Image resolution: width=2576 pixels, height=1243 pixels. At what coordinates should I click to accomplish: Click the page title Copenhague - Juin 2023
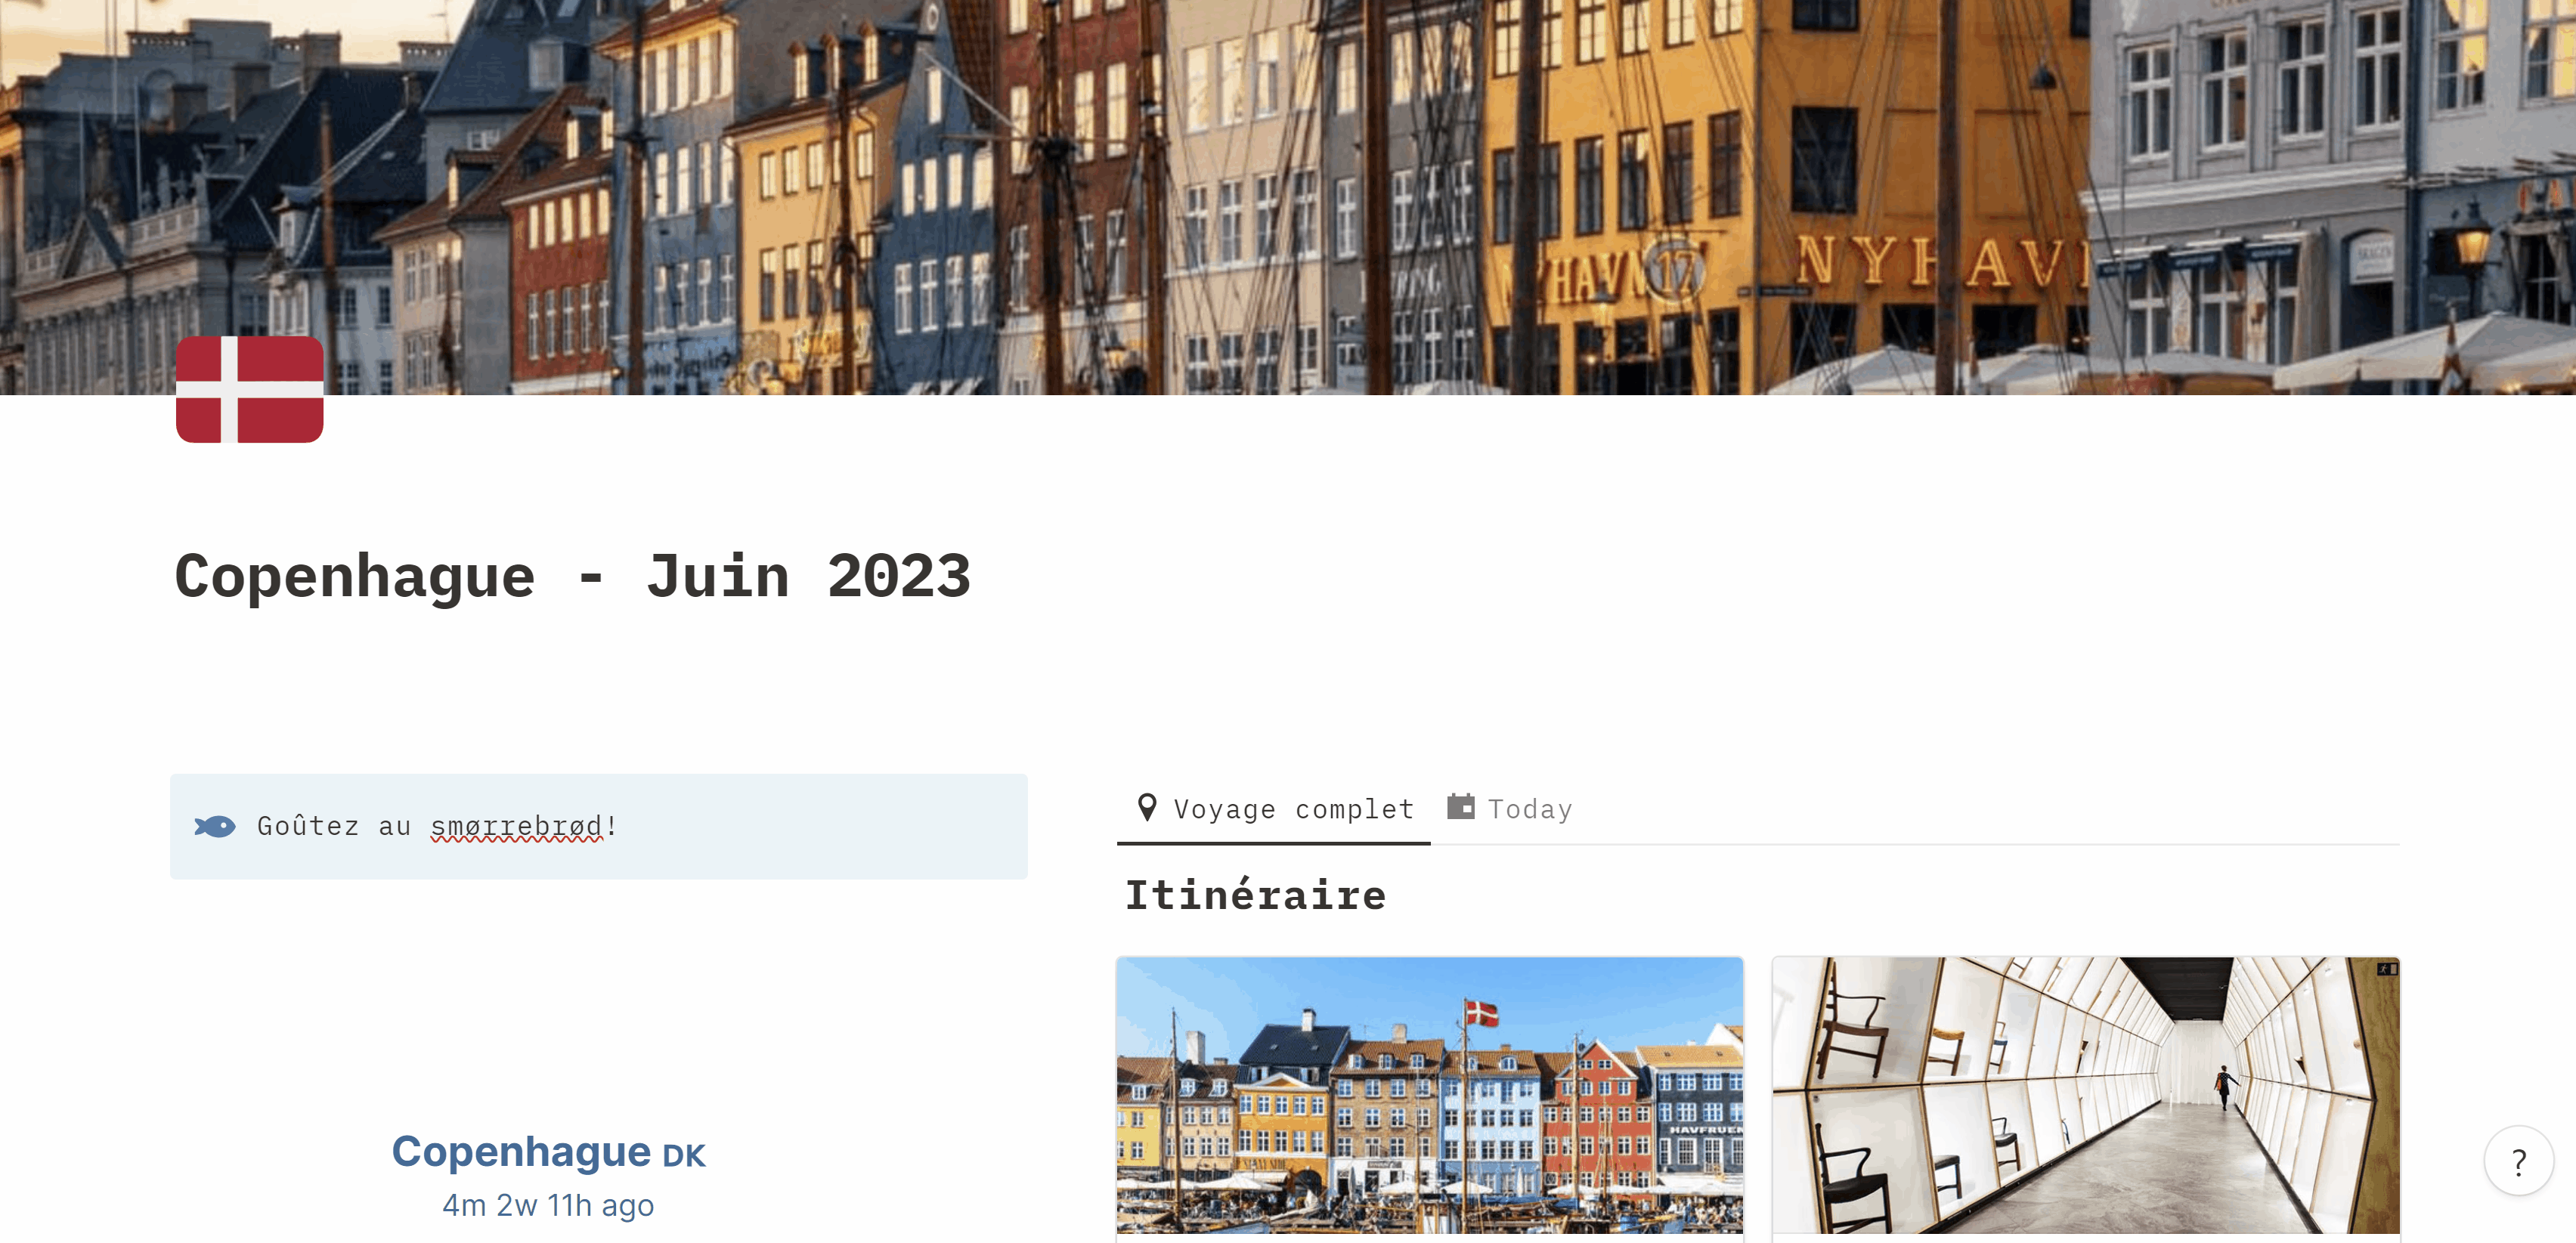point(573,576)
